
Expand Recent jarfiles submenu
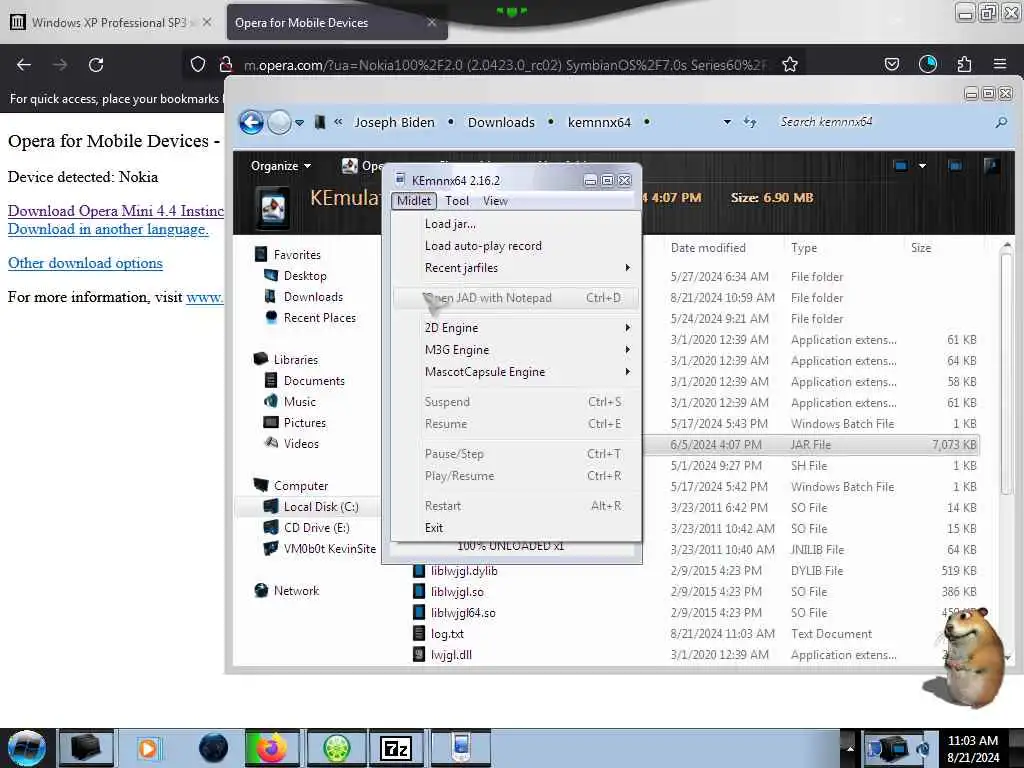[x=516, y=268]
